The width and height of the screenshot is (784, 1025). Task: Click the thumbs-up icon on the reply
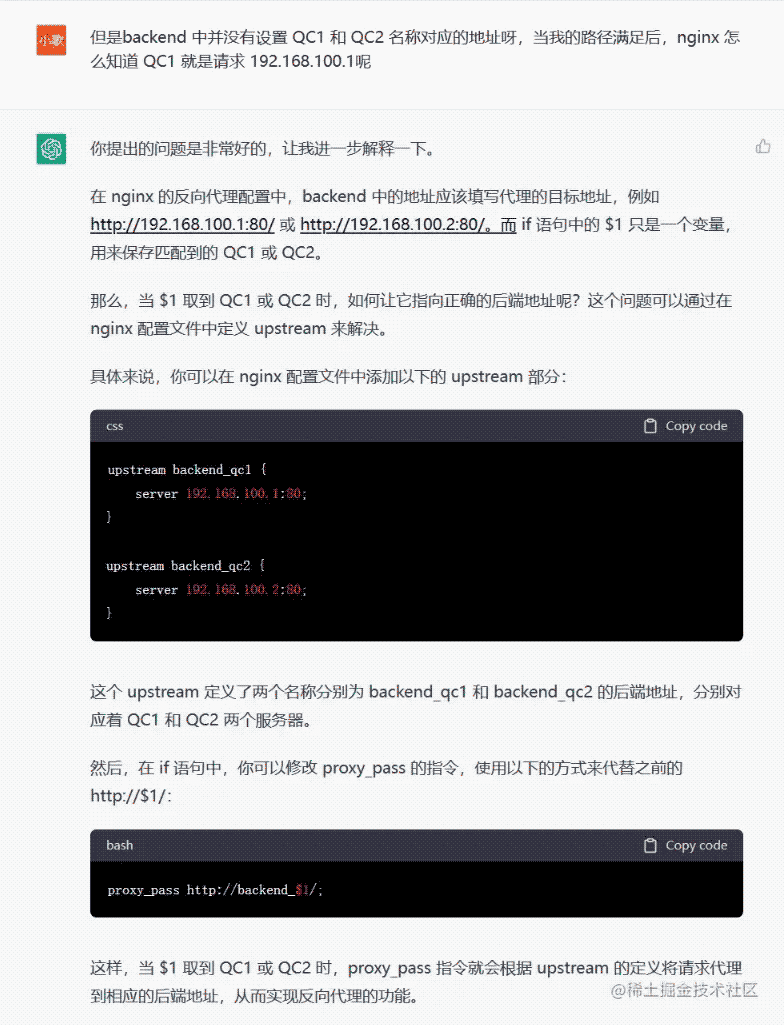click(x=762, y=146)
